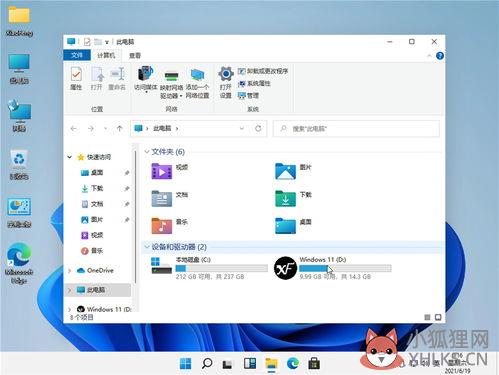Viewport: 499px width, 375px height.
Task: Switch to the Computer (计算机) tab
Action: pos(106,55)
